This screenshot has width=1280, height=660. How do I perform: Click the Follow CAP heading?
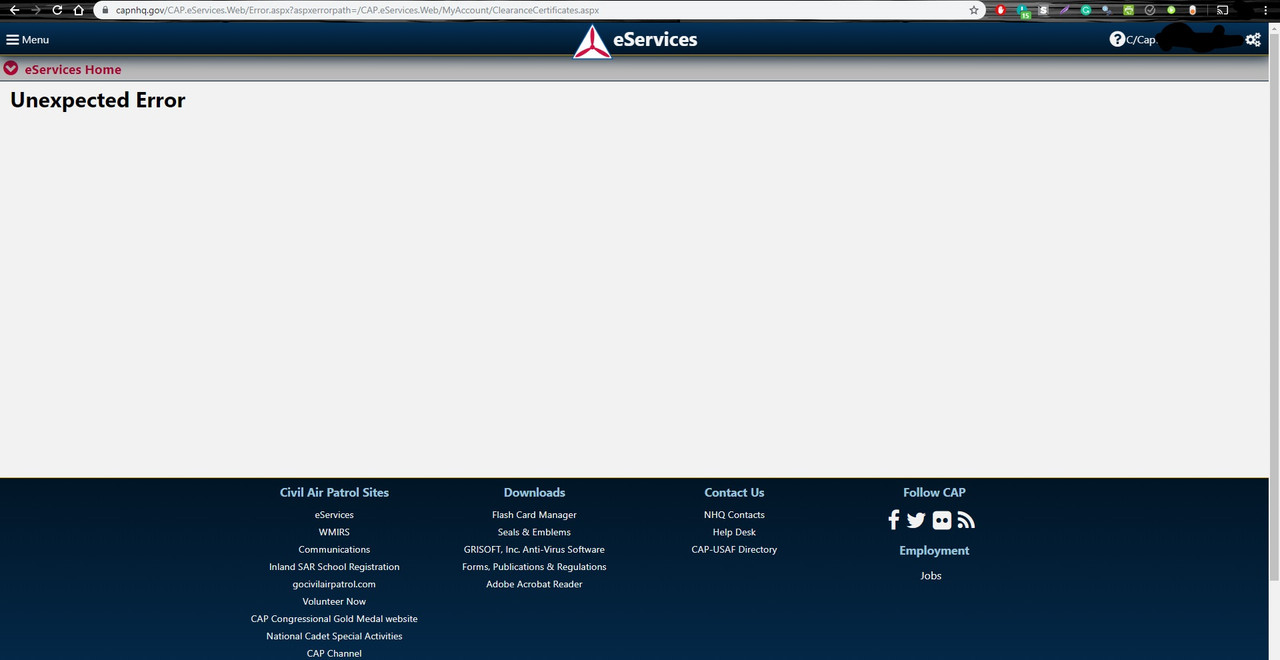click(x=934, y=492)
